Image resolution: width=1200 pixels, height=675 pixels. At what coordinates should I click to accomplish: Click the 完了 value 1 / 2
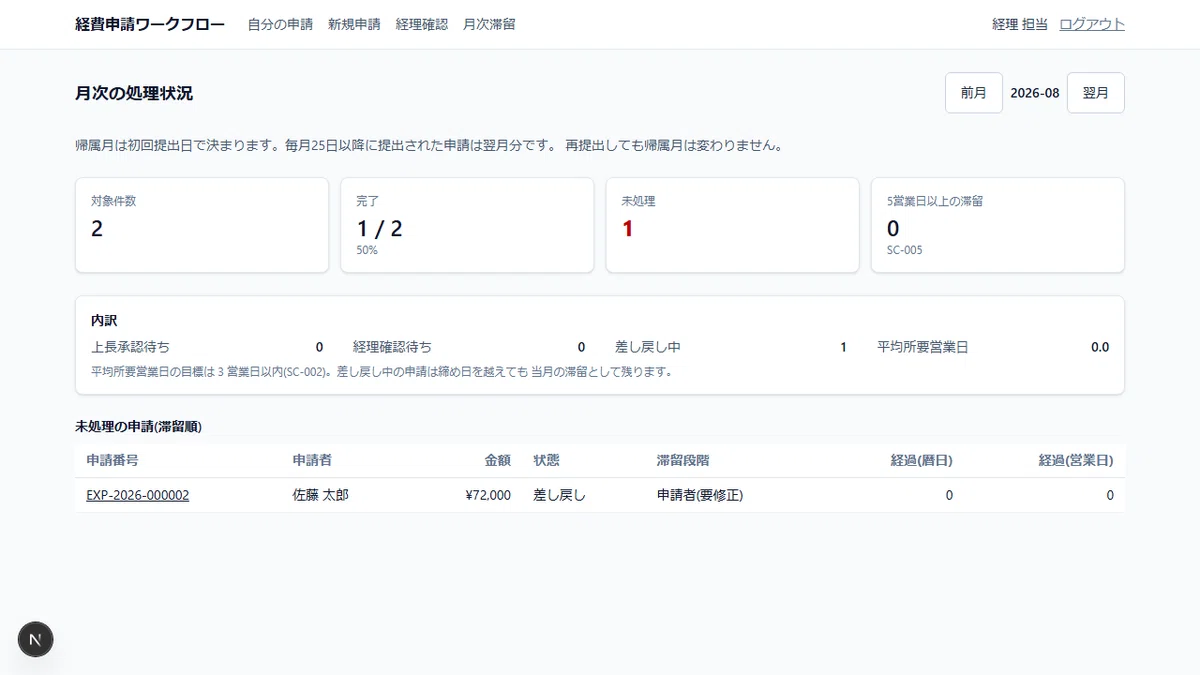(379, 228)
